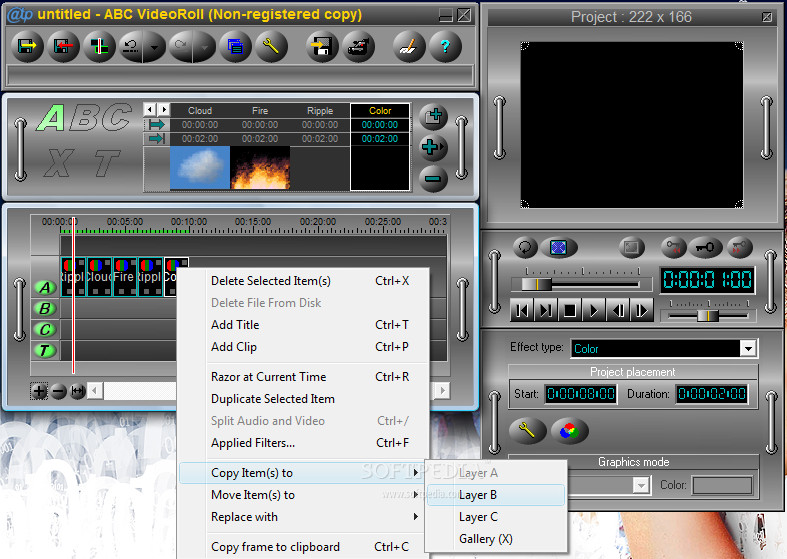The image size is (787, 559).
Task: Open settings with the toolbar wrench icon
Action: pos(271,47)
